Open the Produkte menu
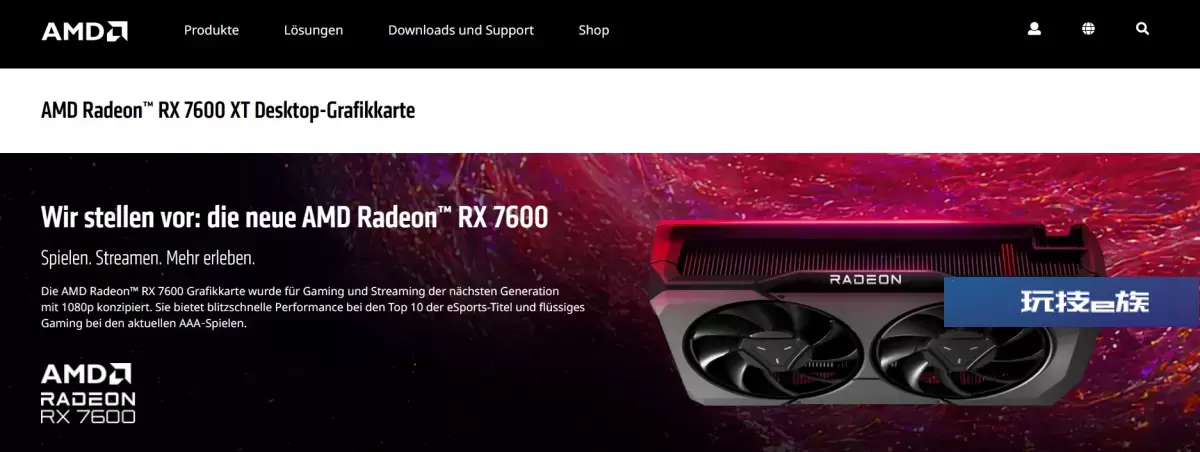This screenshot has height=452, width=1200. click(x=211, y=30)
